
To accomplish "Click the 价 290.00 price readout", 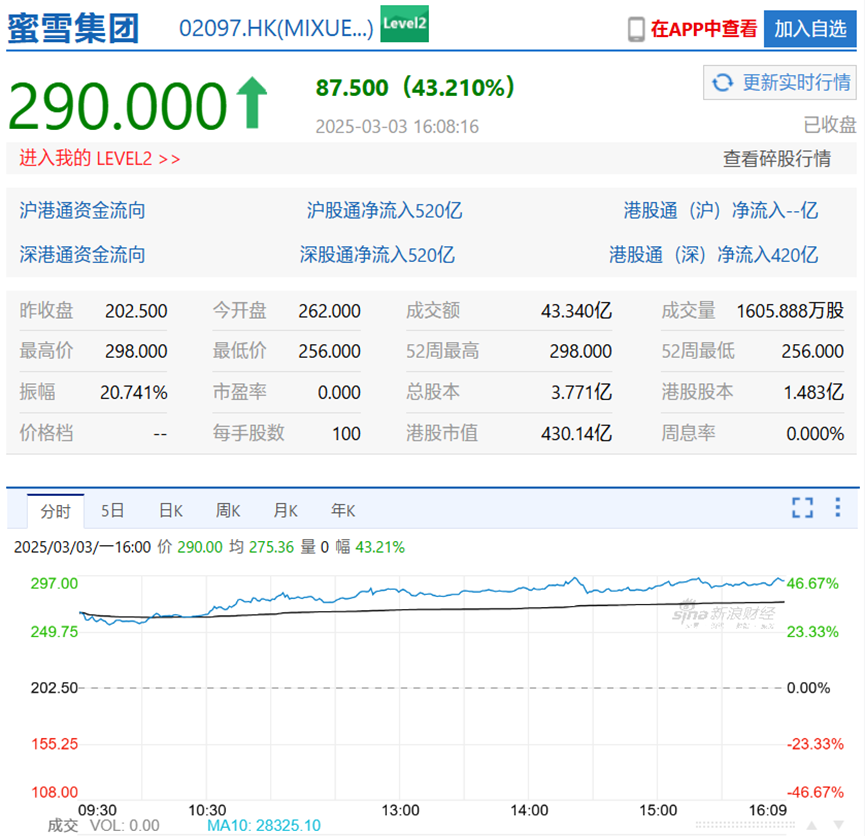I will pos(190,547).
